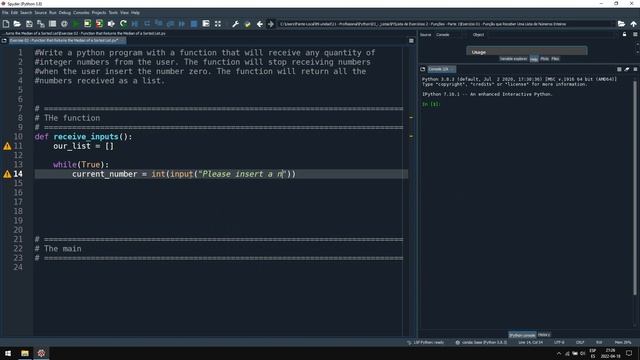Click the forward arrow in toolbar

point(271,24)
